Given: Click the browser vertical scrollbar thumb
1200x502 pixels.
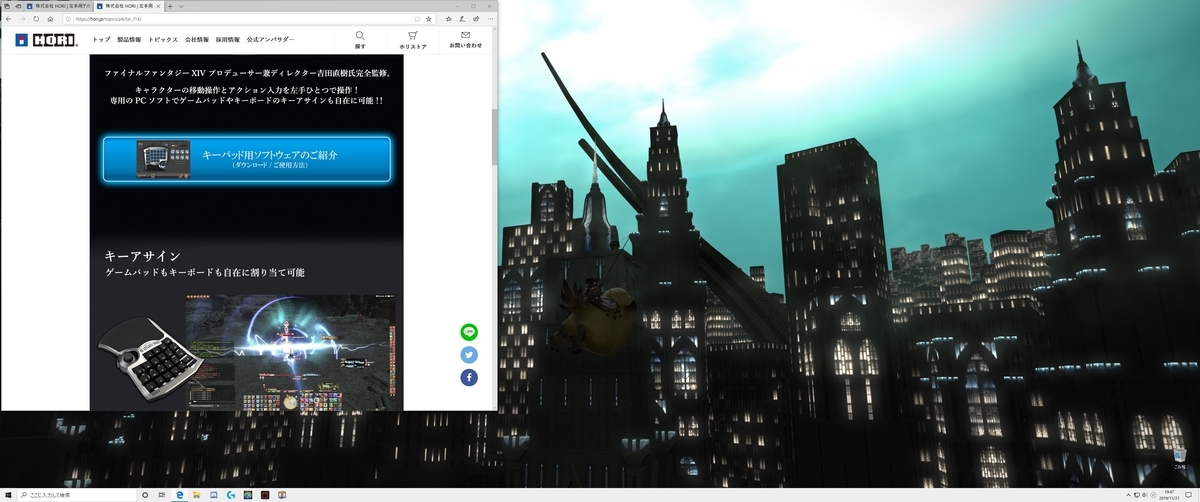Looking at the screenshot, I should point(494,135).
